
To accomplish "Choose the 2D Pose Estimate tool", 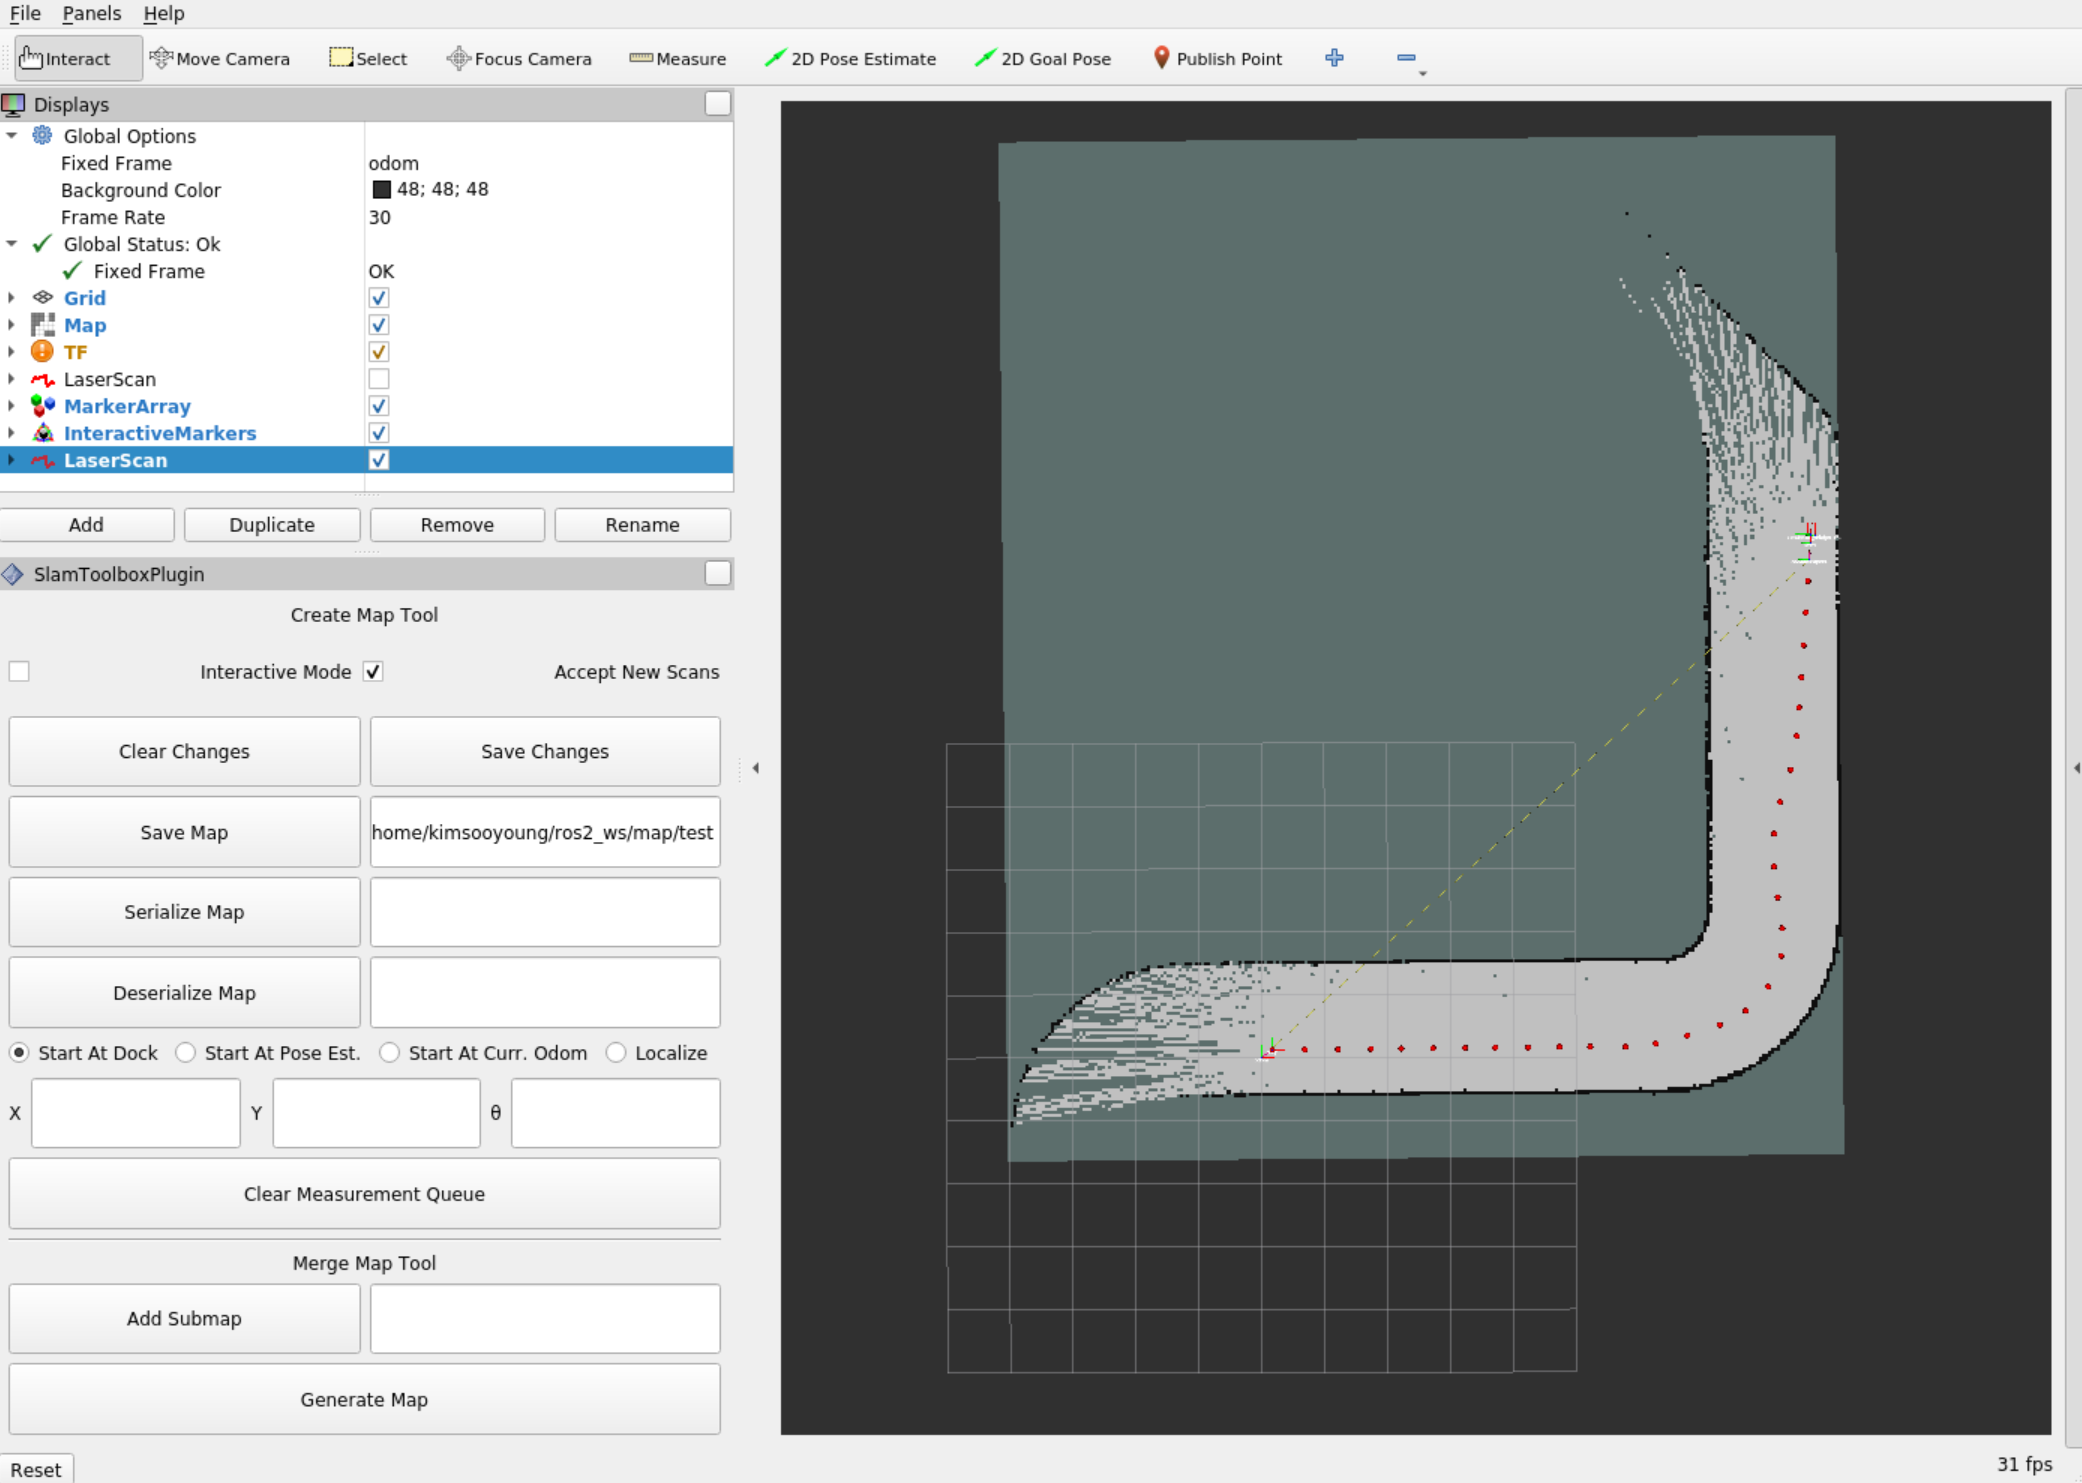I will point(850,59).
